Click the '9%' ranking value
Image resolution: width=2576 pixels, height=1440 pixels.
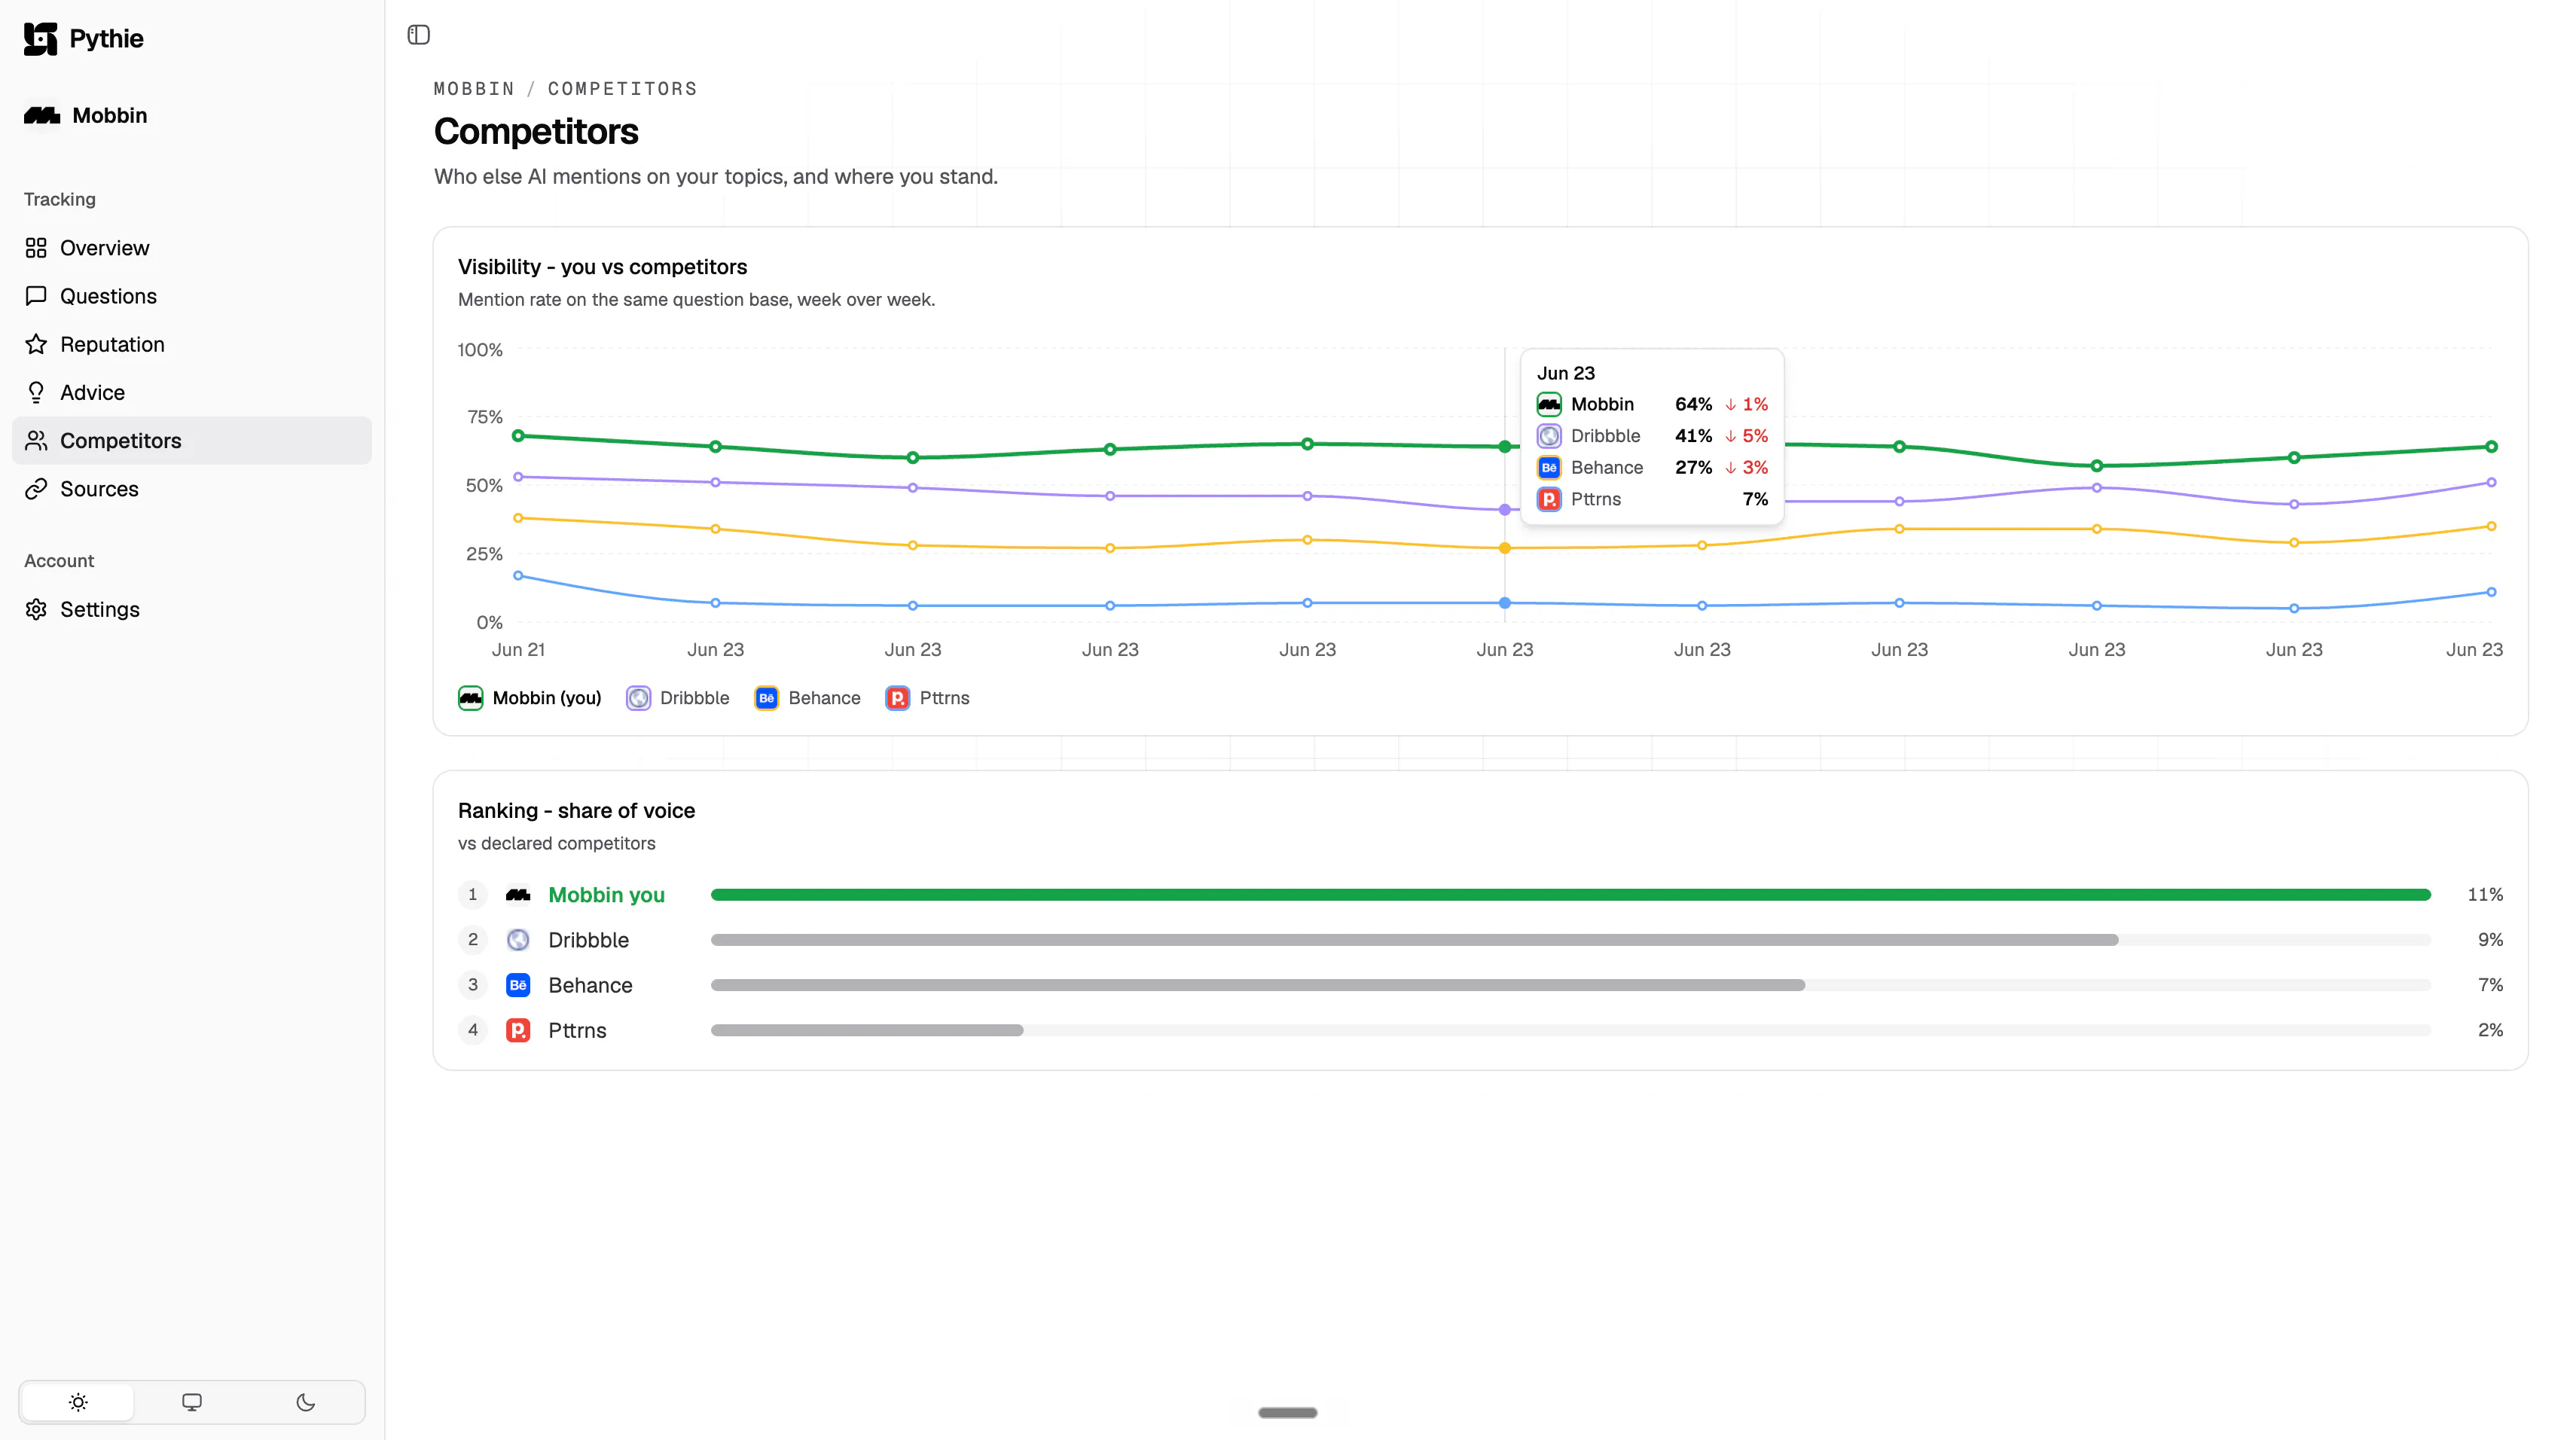(2490, 940)
